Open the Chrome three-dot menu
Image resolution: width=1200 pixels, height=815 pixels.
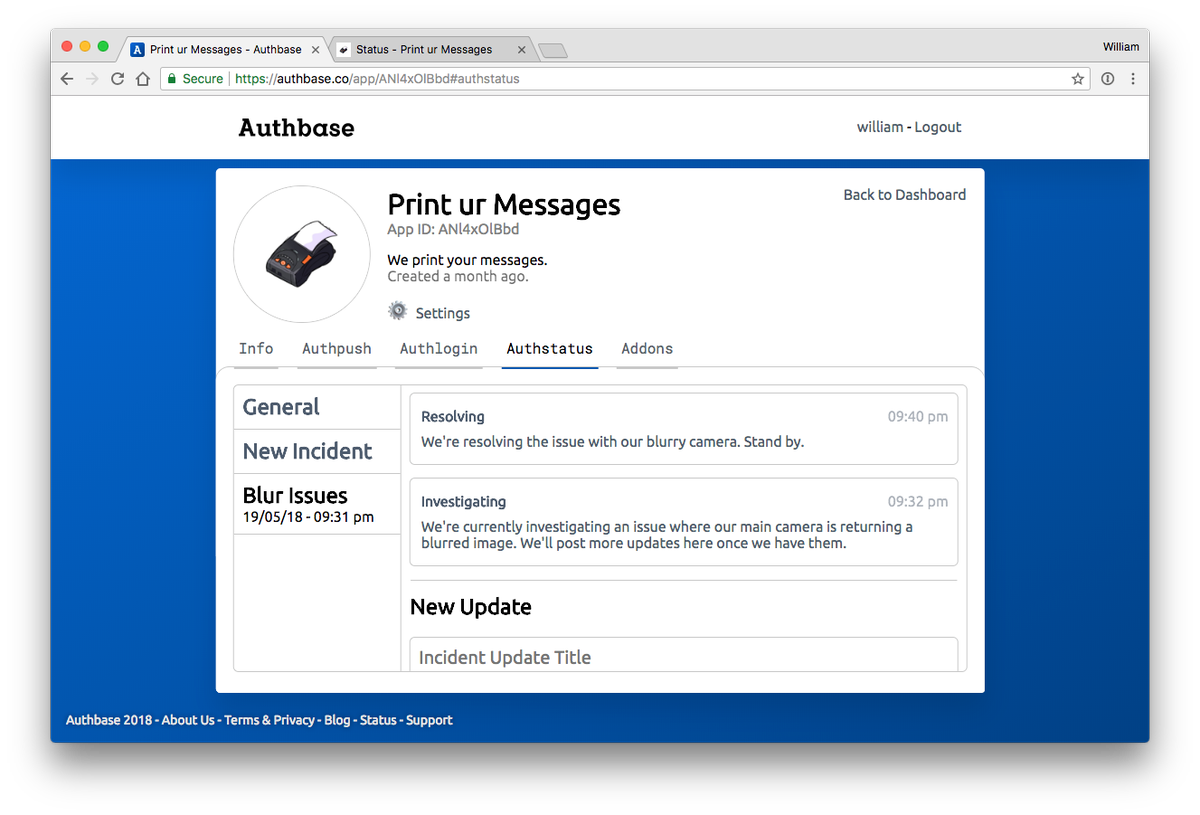[x=1133, y=78]
